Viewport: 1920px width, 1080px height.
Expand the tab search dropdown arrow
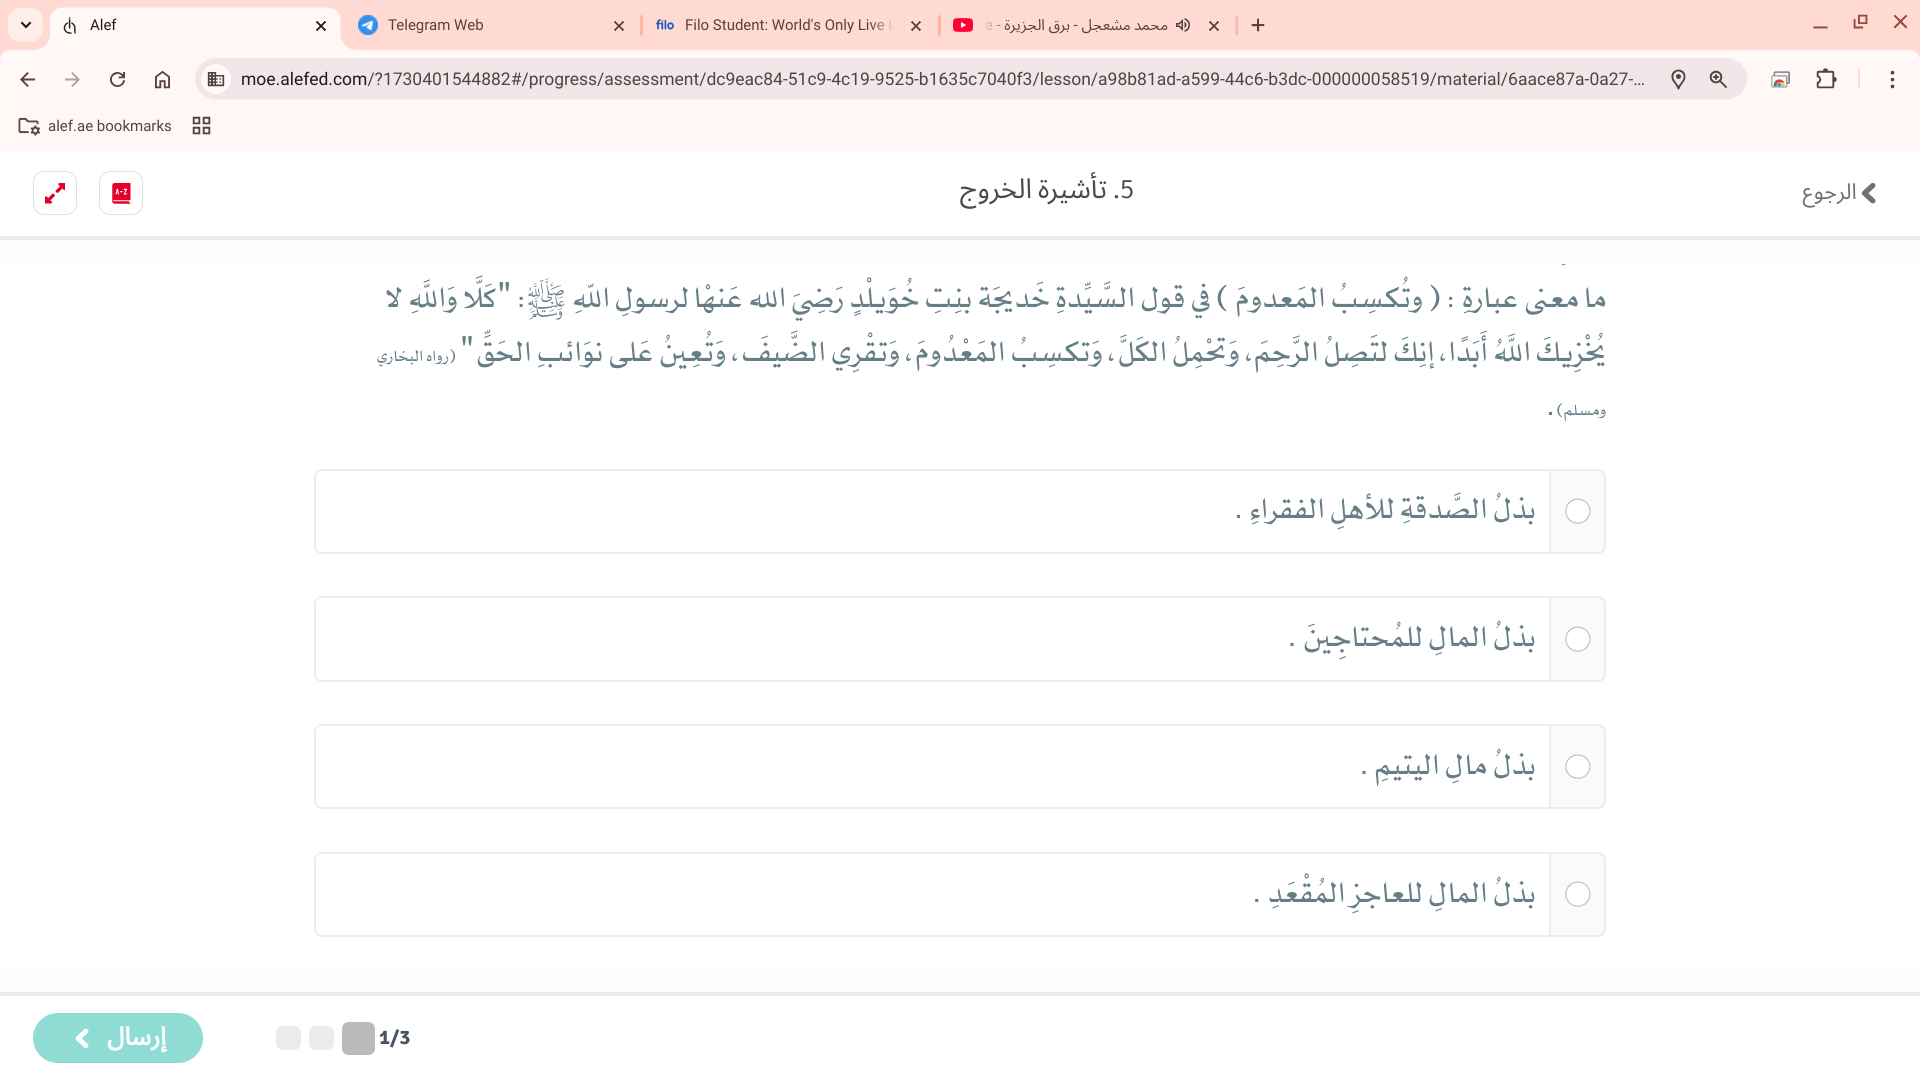pos(26,25)
